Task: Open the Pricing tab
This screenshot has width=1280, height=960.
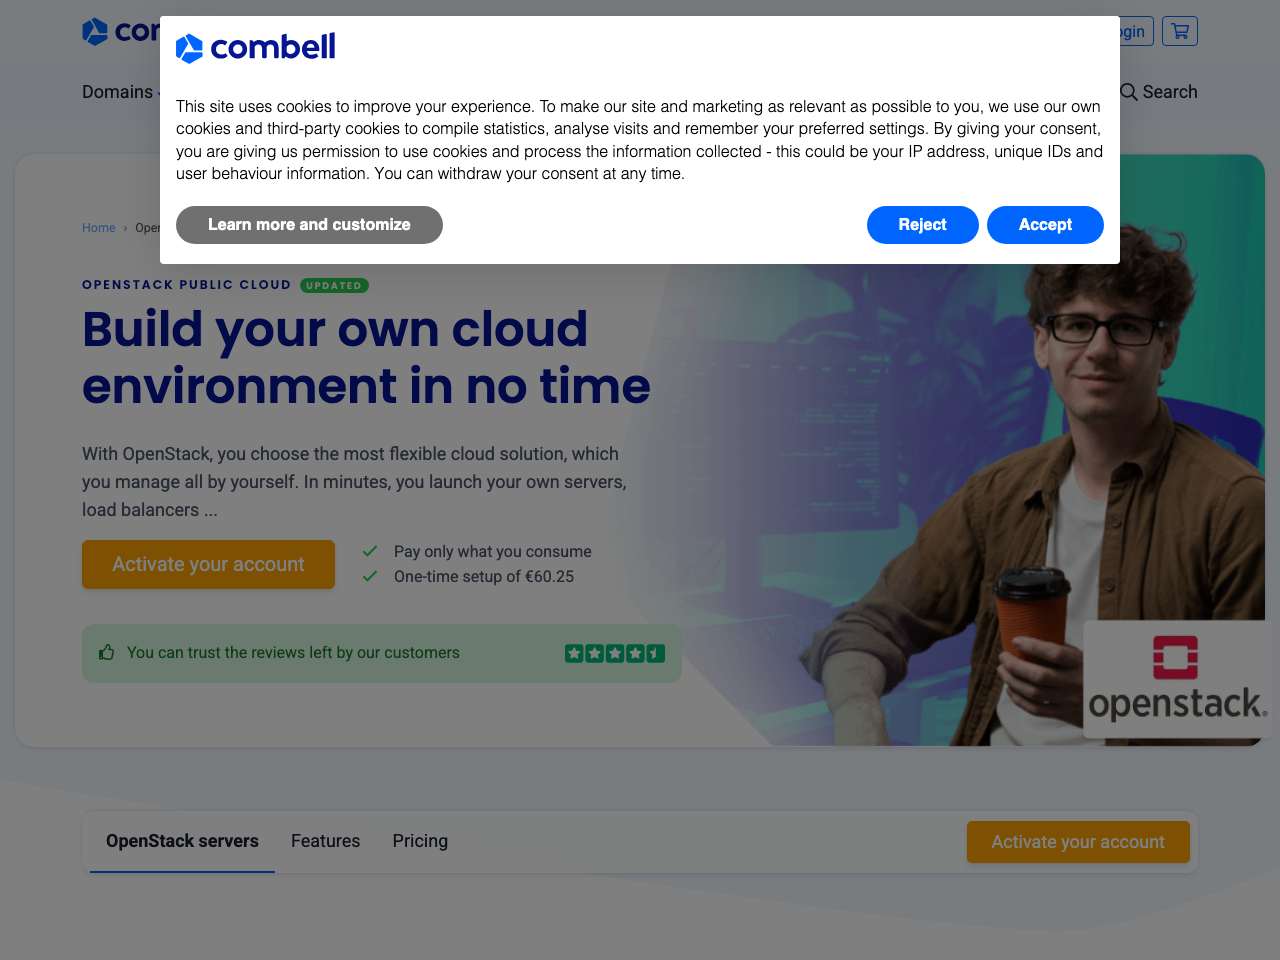Action: click(x=420, y=841)
